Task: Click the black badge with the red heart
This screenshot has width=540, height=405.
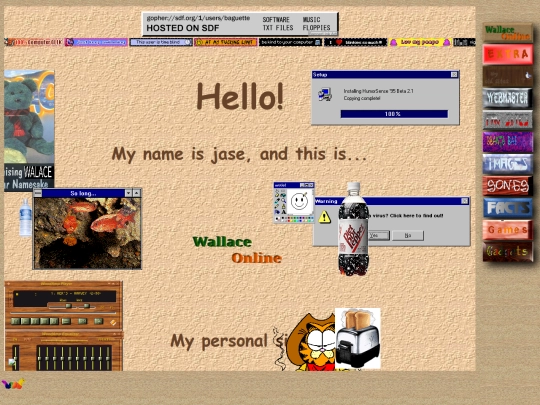Action: (x=355, y=42)
